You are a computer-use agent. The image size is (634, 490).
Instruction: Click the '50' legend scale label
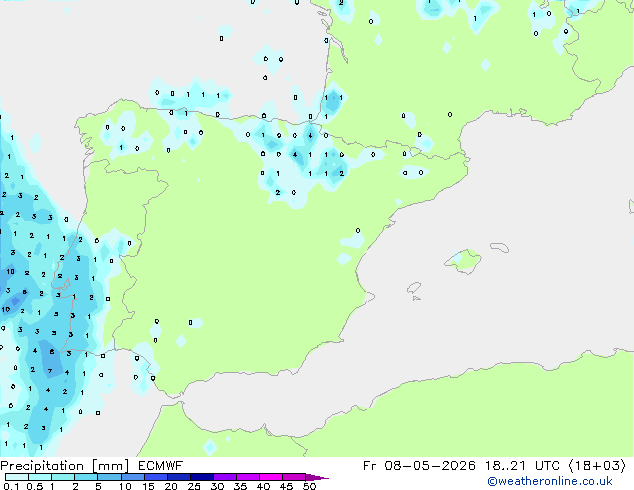coord(309,486)
